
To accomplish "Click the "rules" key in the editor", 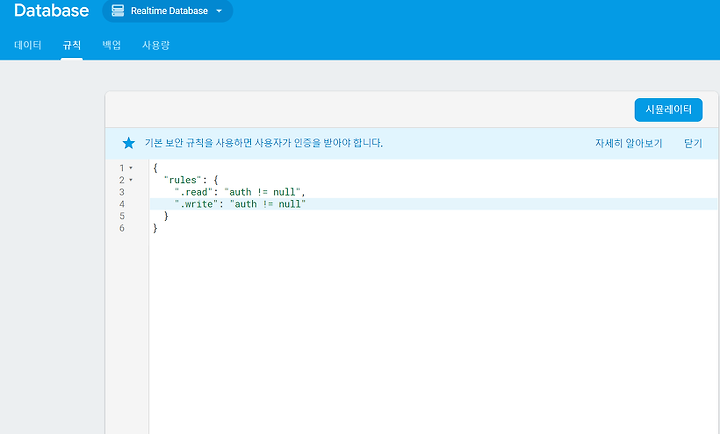I will 183,180.
